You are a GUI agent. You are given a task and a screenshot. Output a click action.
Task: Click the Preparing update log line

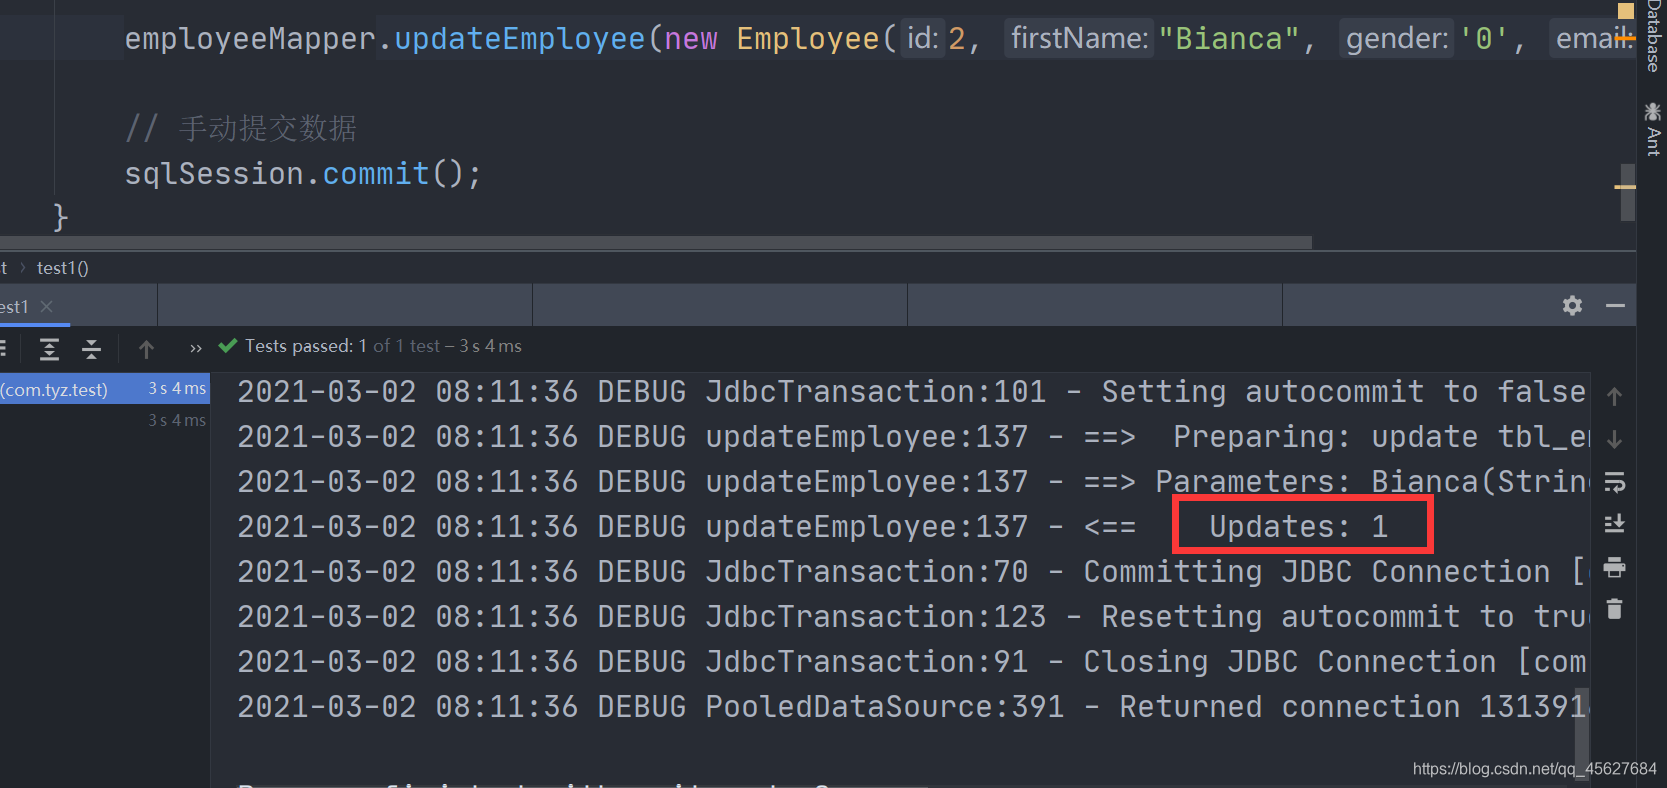(913, 437)
